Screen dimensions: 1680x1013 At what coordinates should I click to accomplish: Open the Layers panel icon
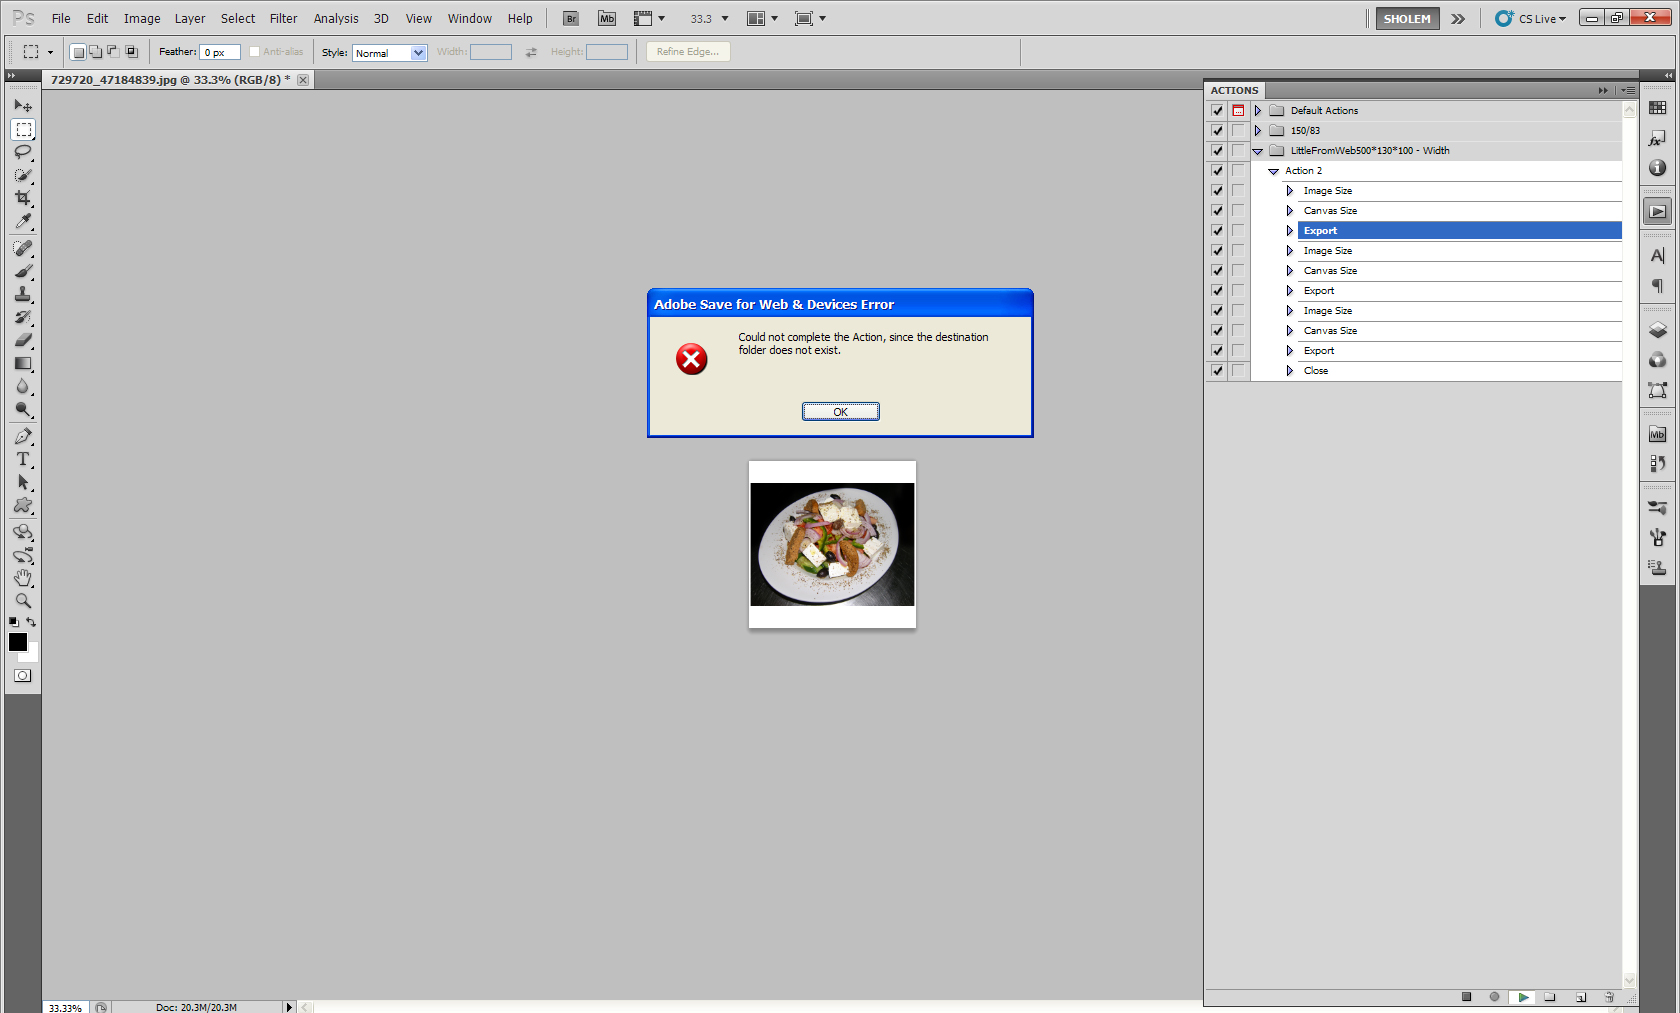(1657, 330)
